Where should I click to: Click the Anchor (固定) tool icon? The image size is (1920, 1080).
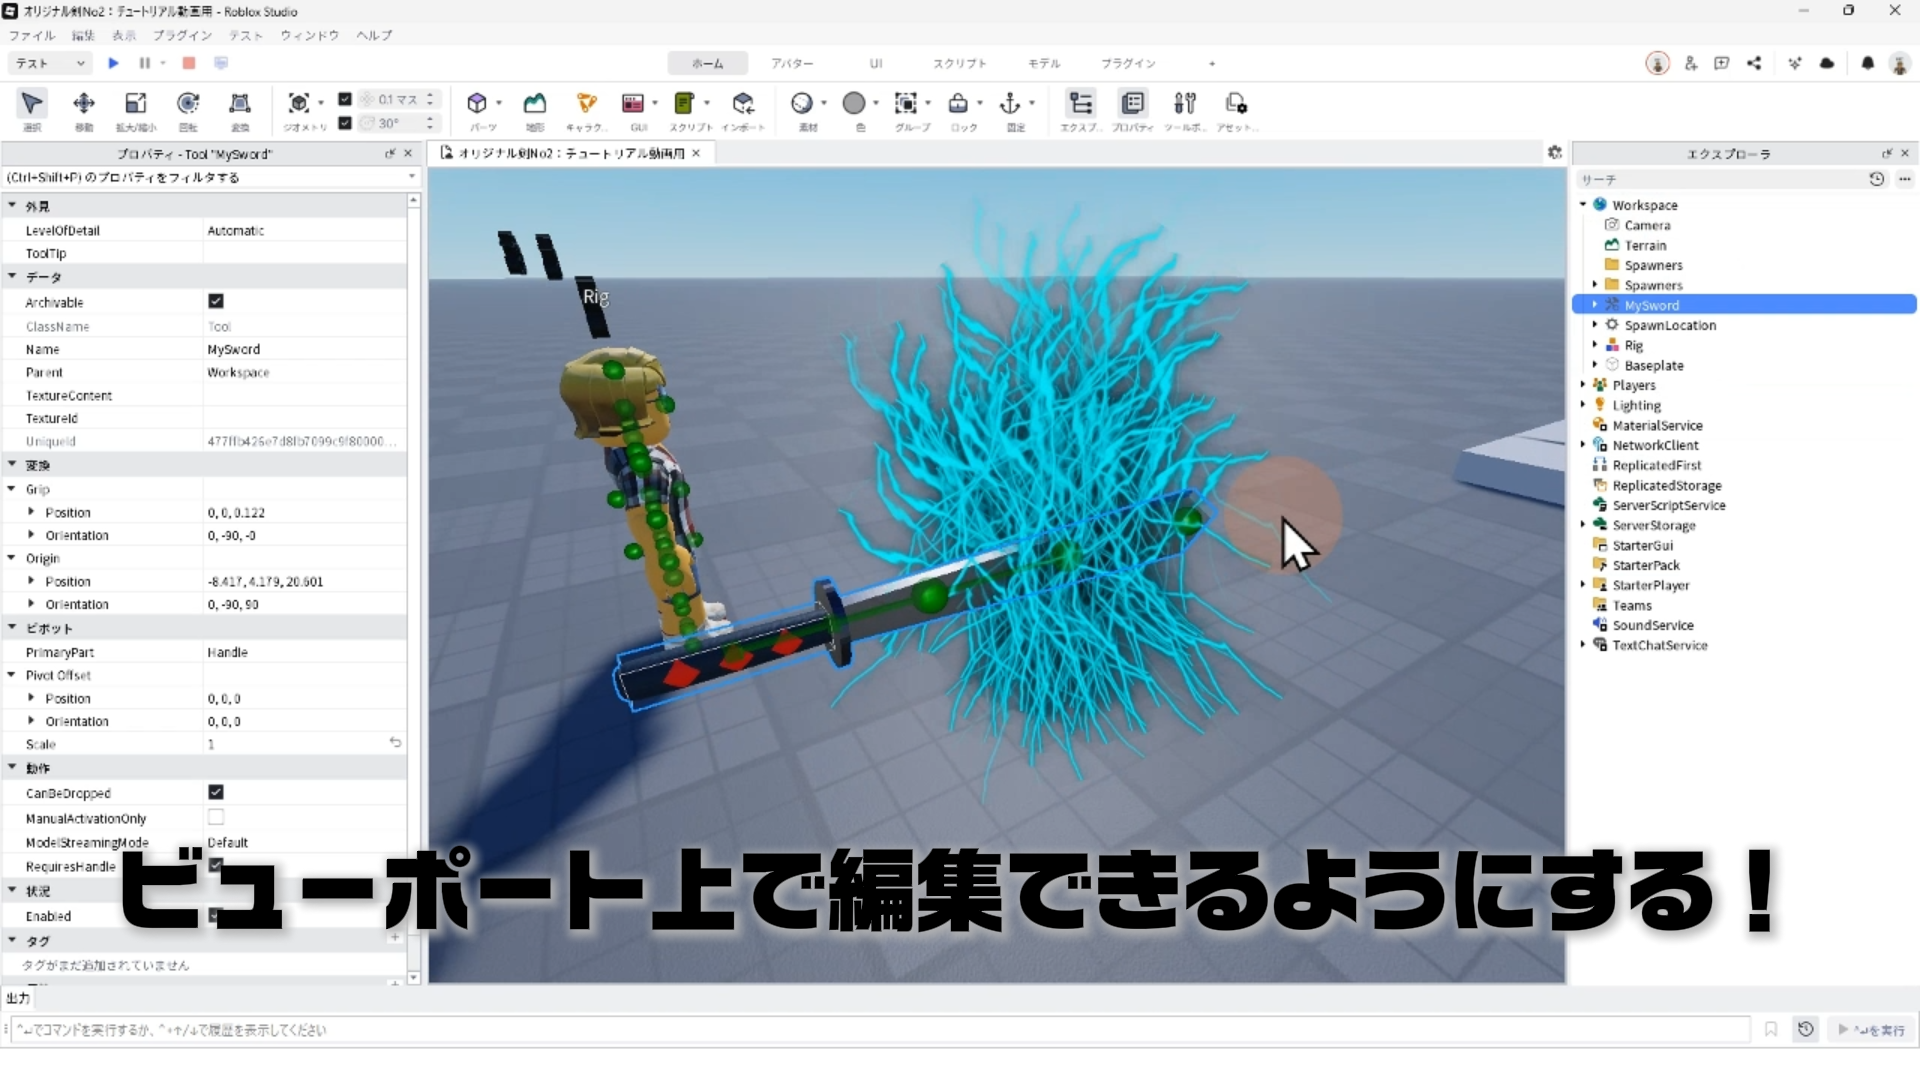pyautogui.click(x=1010, y=104)
